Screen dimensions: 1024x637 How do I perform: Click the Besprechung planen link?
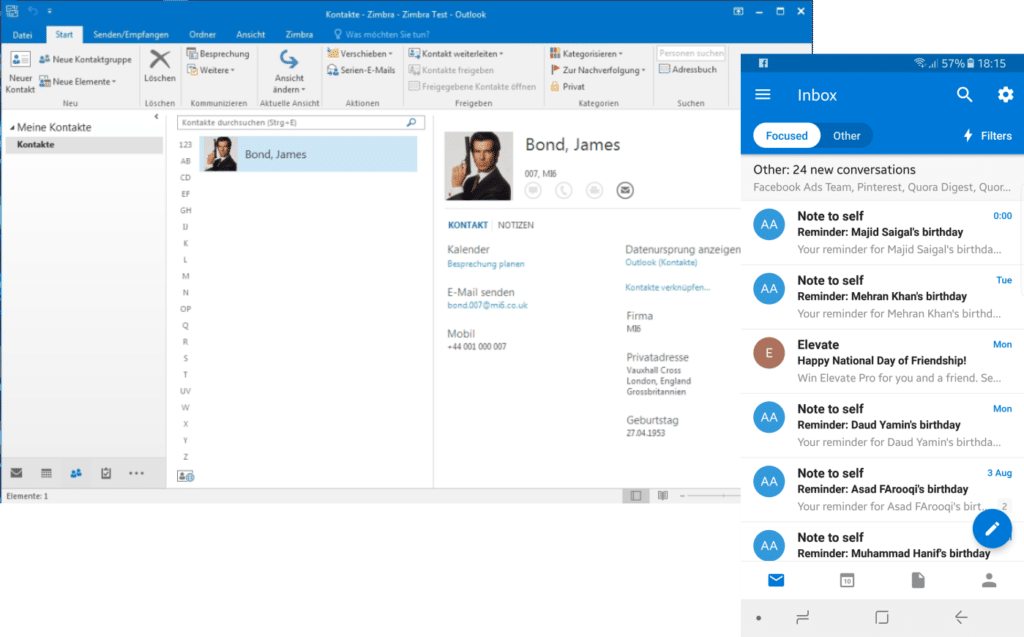[486, 264]
